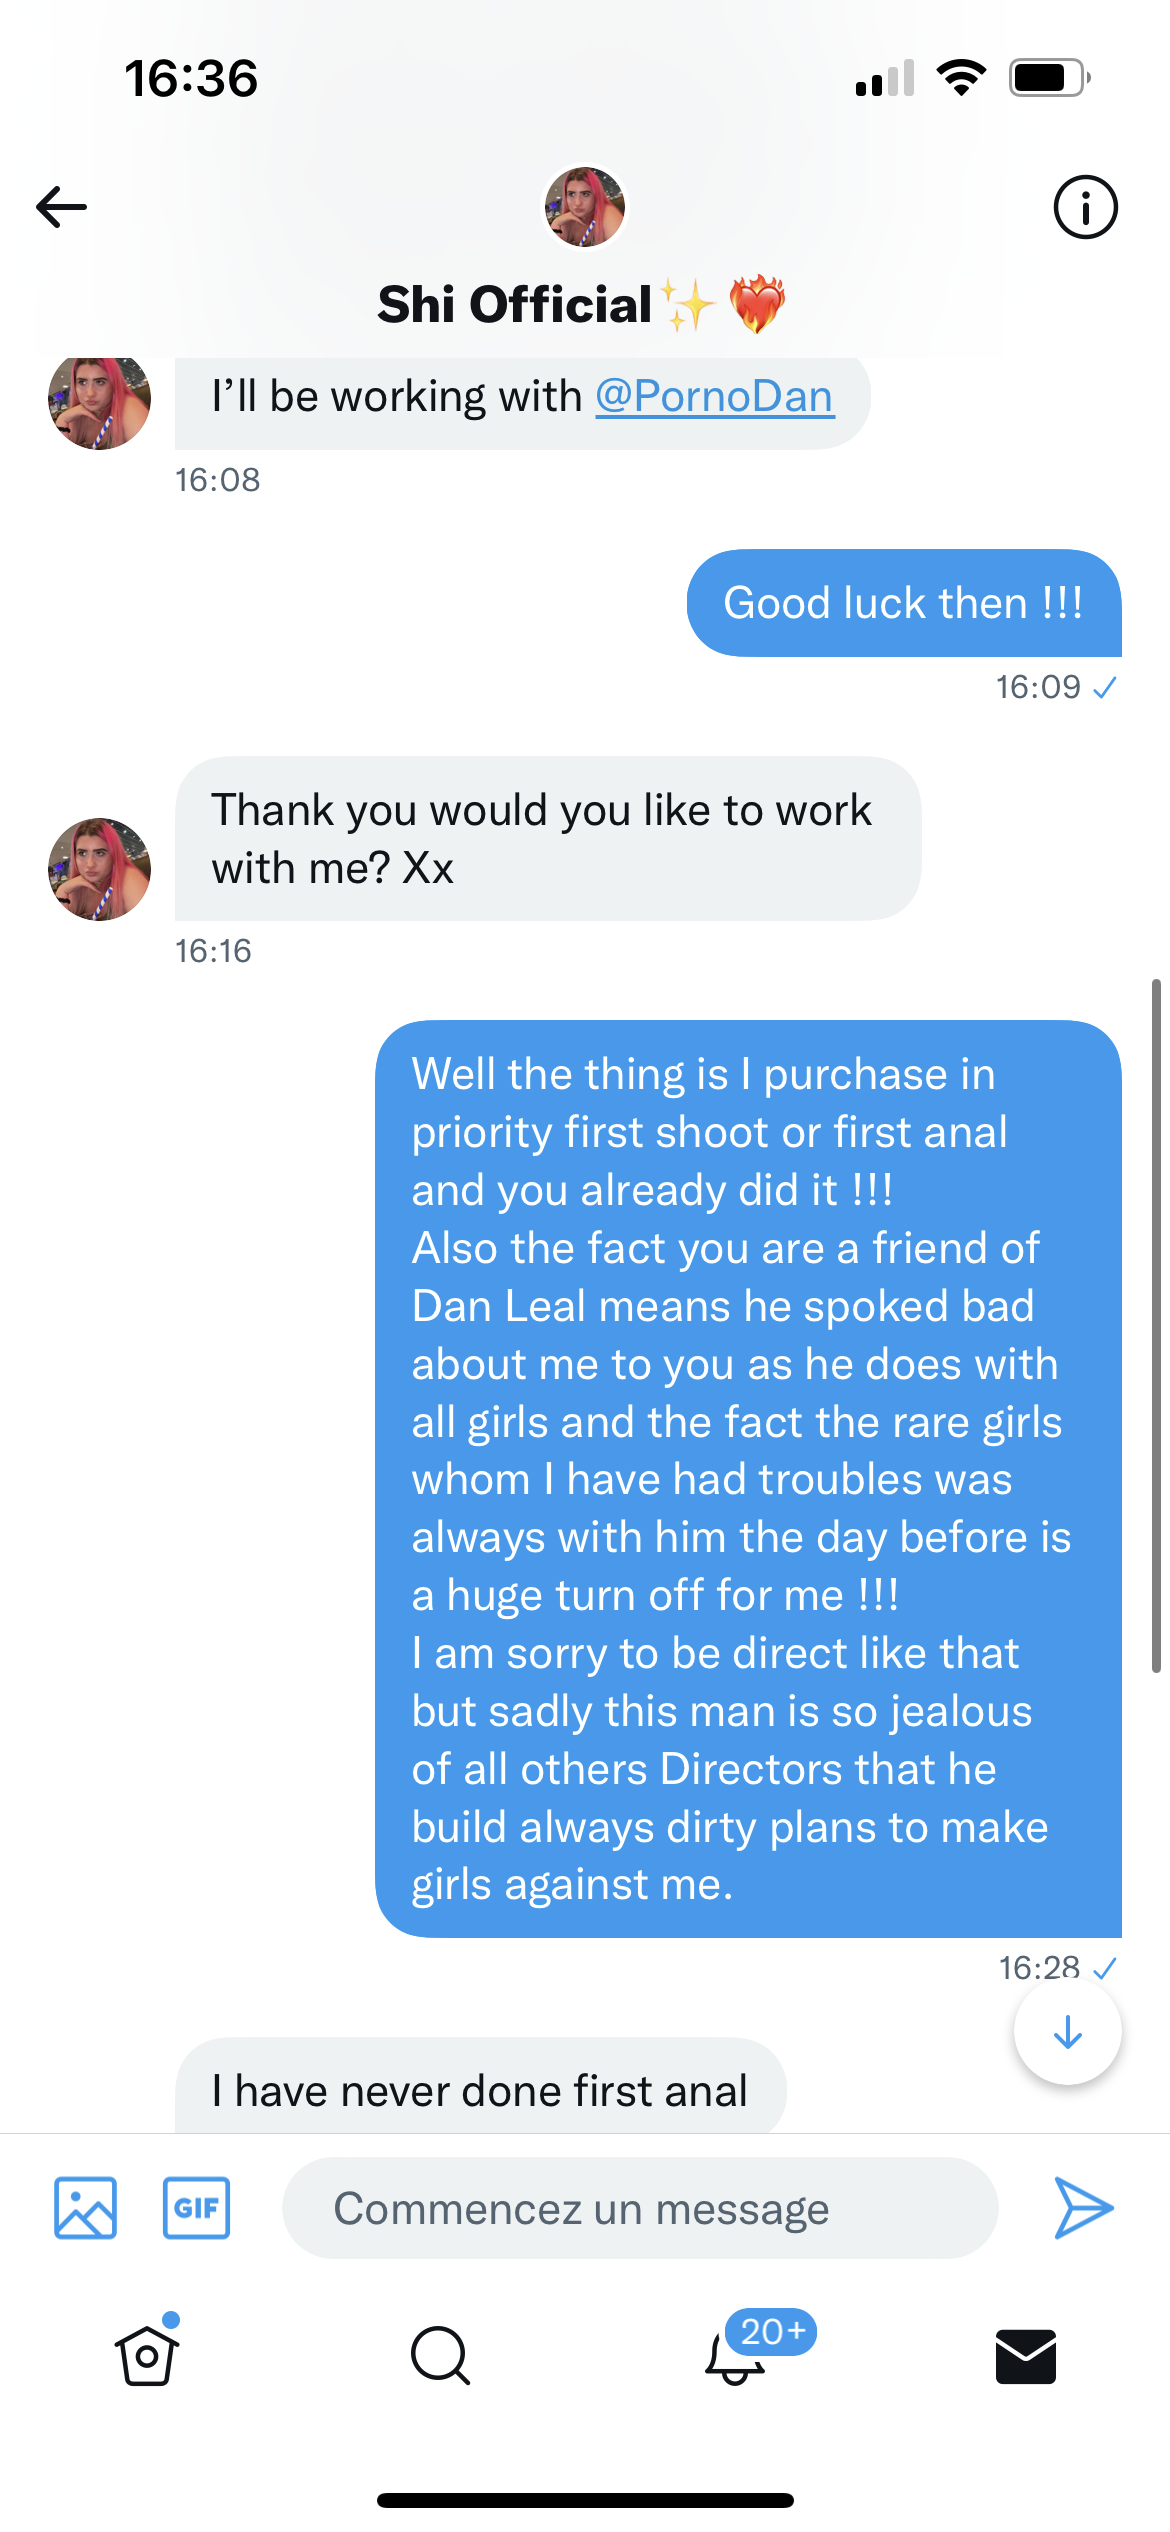
Task: Tap the send message arrow
Action: click(x=1083, y=2207)
